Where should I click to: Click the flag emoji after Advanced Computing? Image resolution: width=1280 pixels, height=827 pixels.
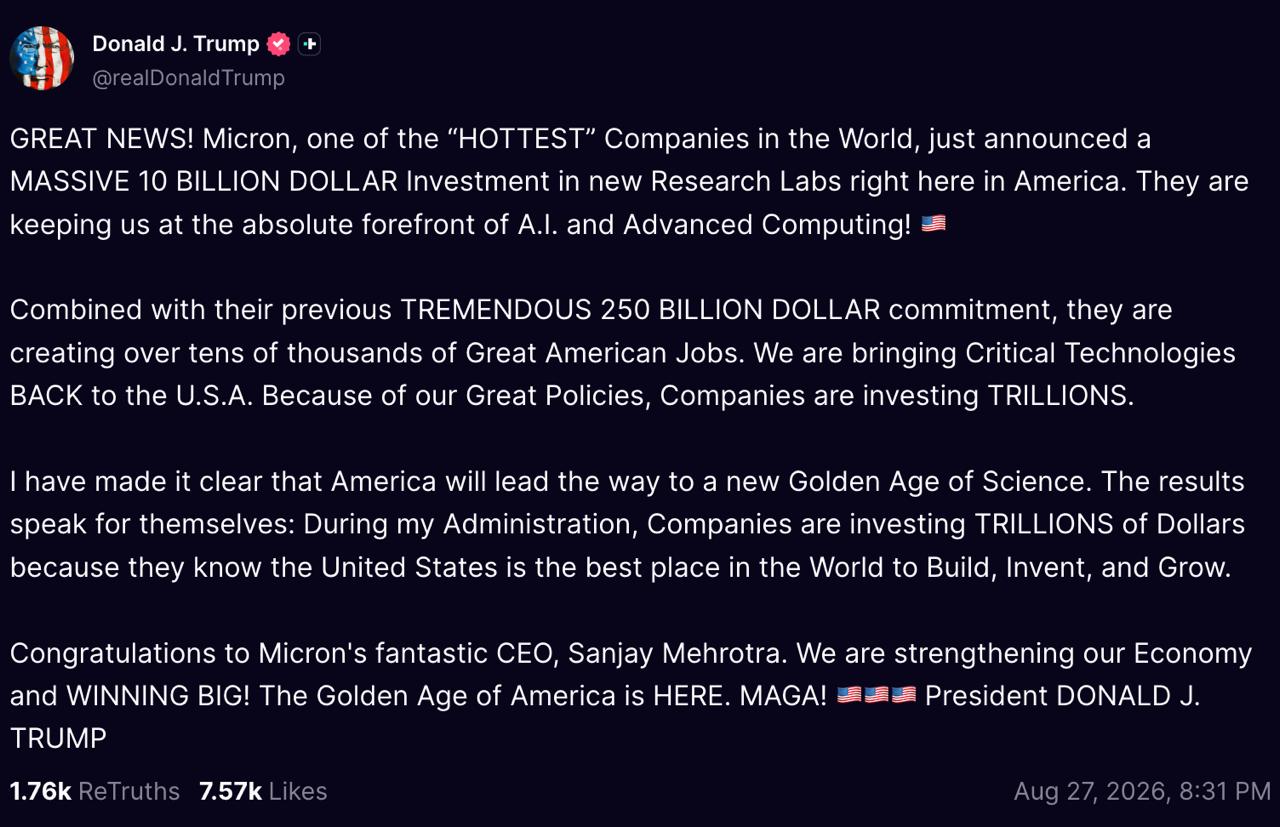click(933, 224)
